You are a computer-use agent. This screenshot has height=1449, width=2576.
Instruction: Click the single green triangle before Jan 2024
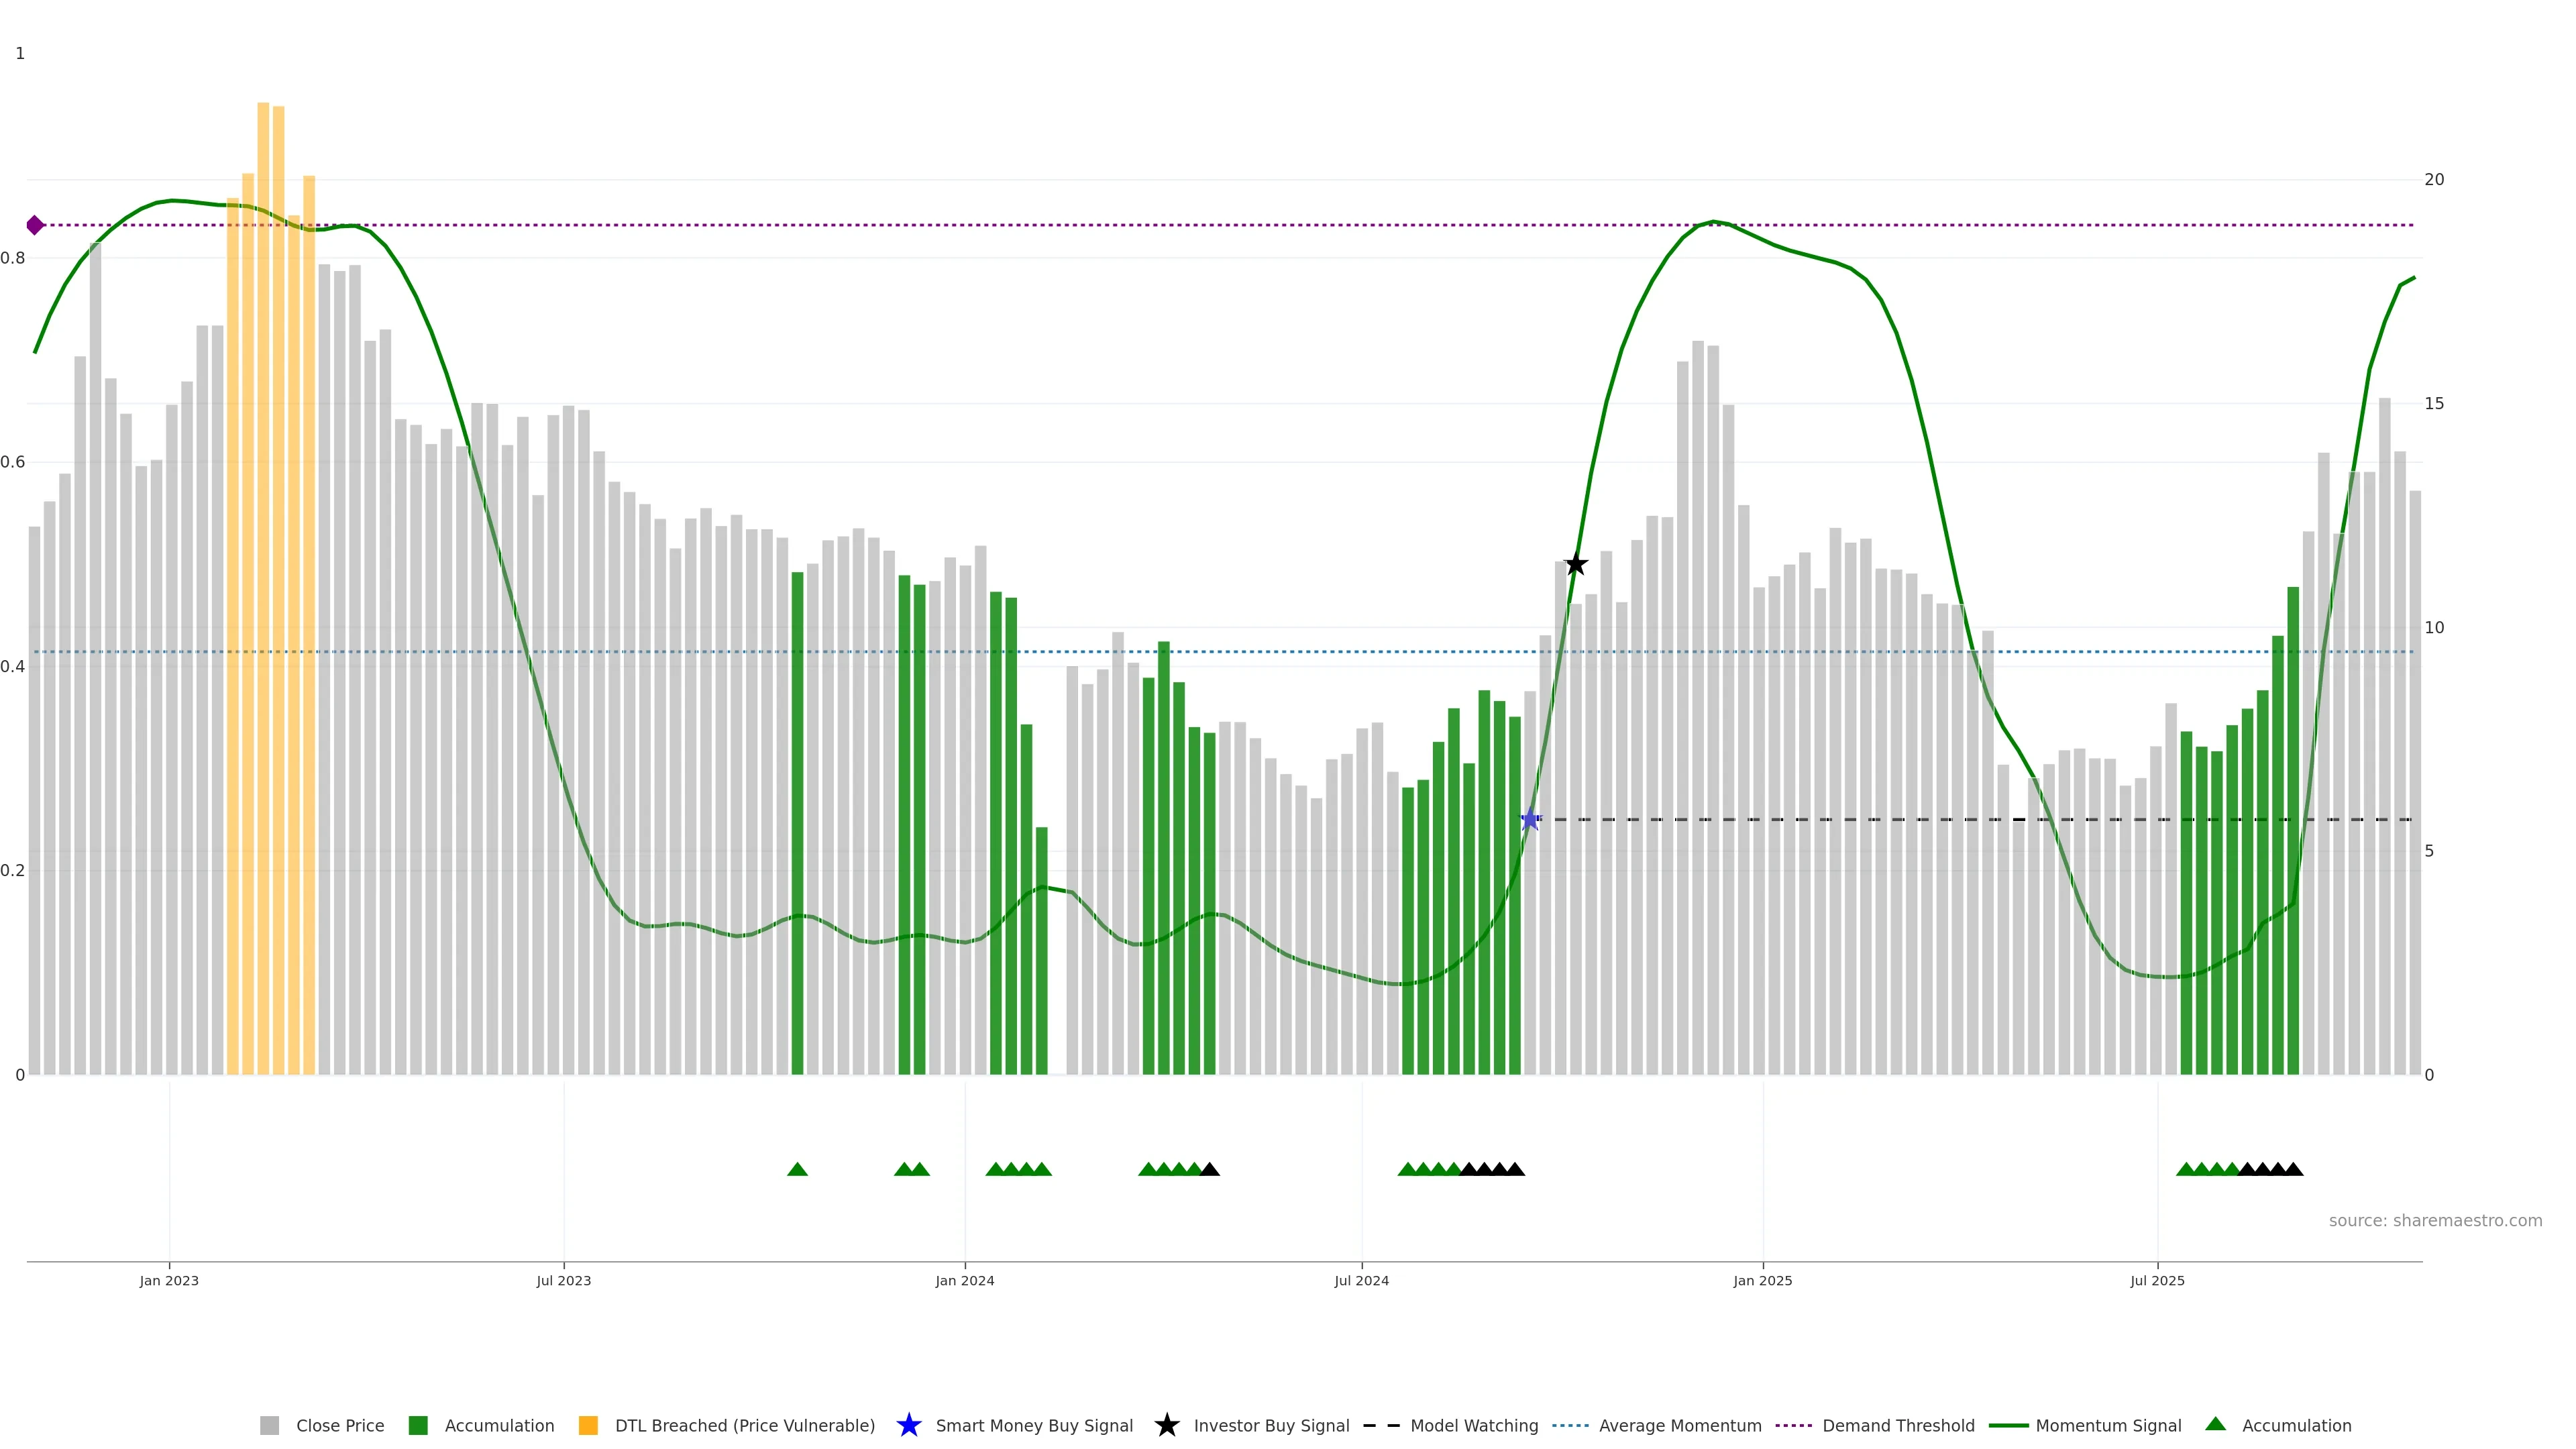point(797,1169)
